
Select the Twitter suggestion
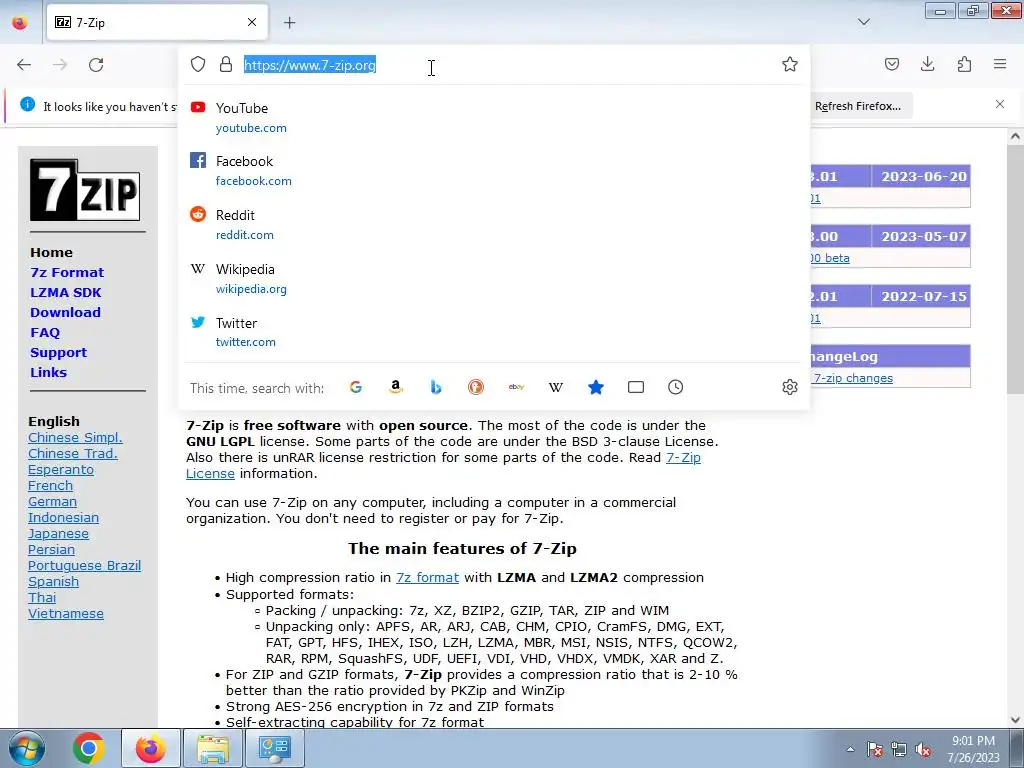494,332
